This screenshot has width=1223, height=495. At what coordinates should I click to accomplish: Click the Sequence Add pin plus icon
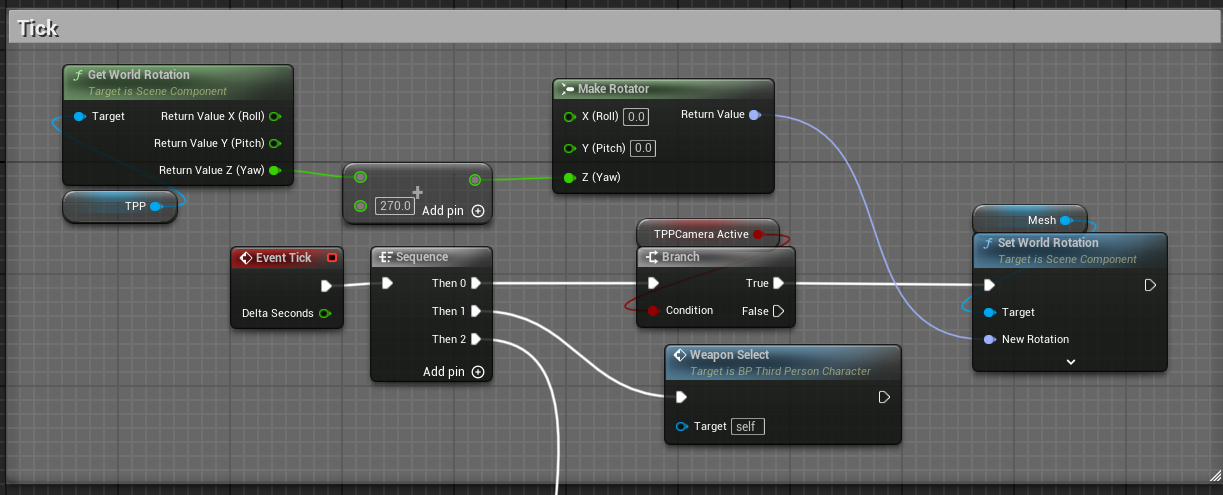pyautogui.click(x=478, y=372)
